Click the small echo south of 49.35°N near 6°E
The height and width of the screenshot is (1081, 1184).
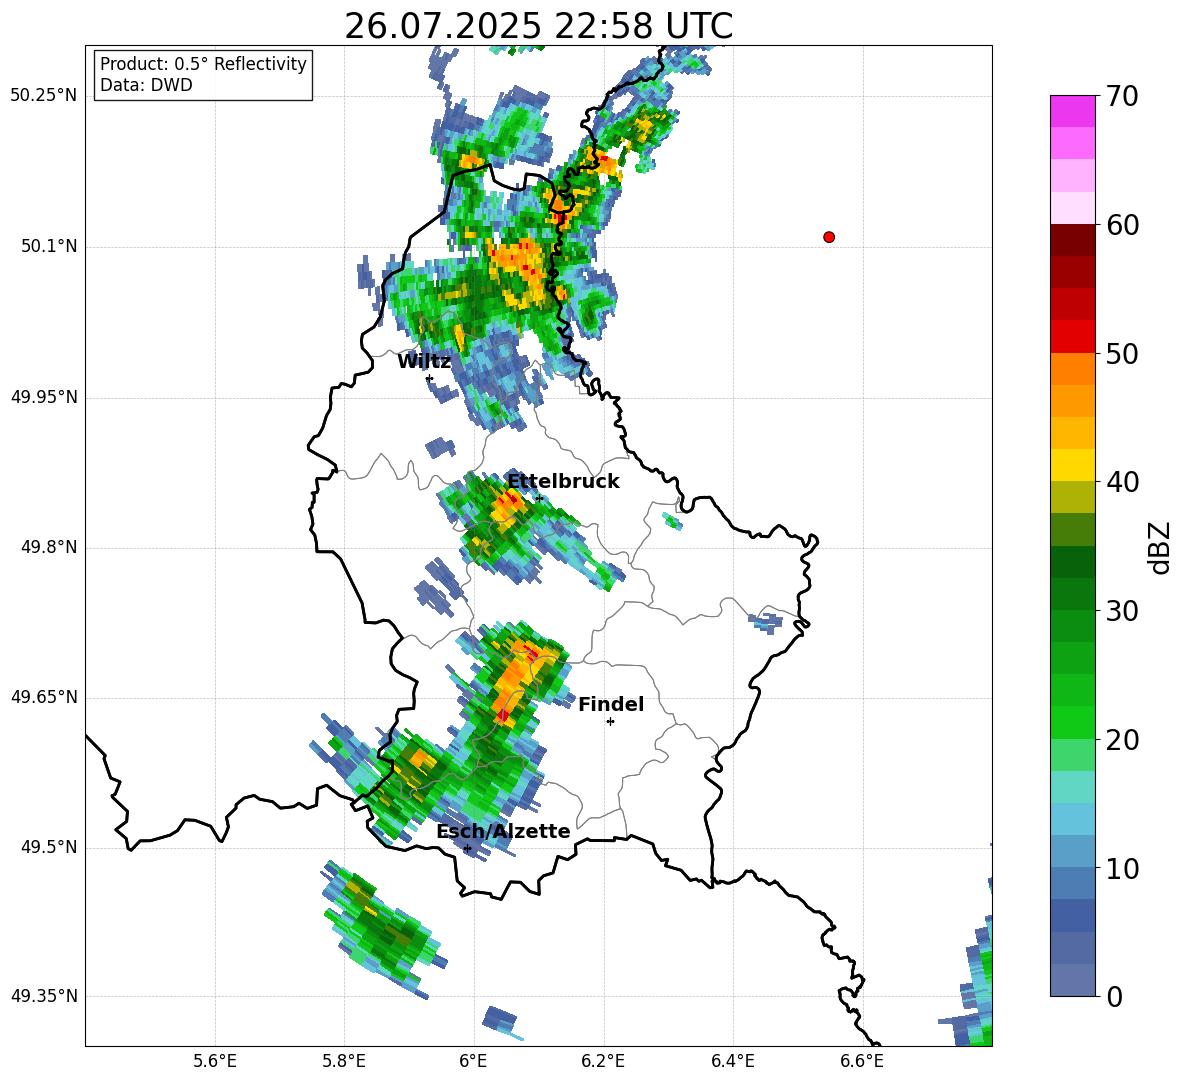click(501, 1020)
